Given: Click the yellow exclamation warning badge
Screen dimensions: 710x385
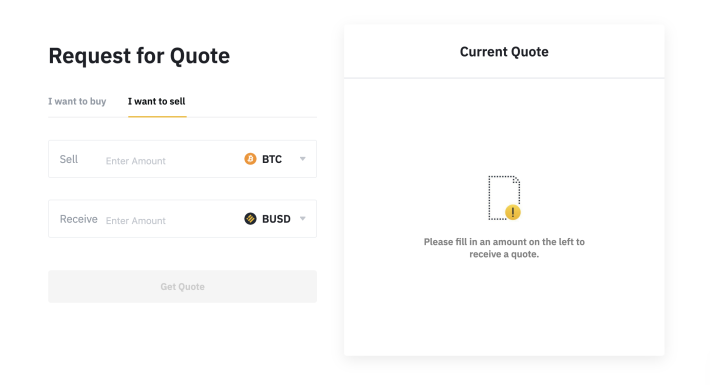Looking at the screenshot, I should (513, 212).
